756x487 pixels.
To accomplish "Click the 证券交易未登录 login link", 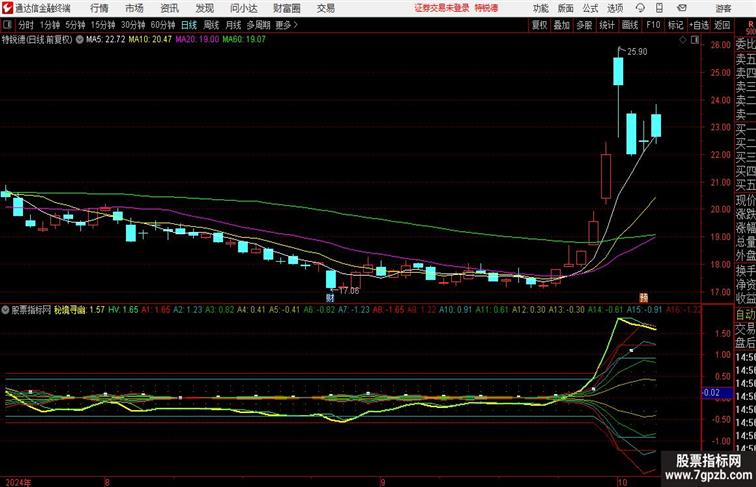I will (442, 8).
